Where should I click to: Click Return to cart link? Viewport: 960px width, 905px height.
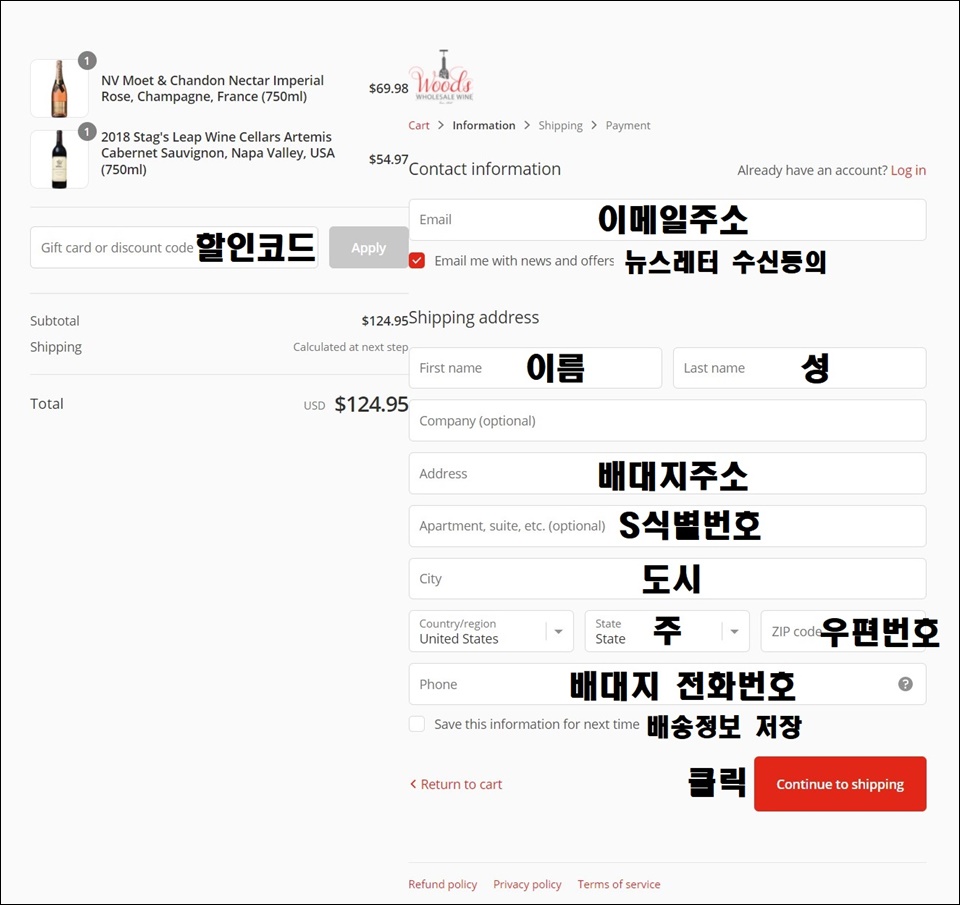[x=456, y=784]
